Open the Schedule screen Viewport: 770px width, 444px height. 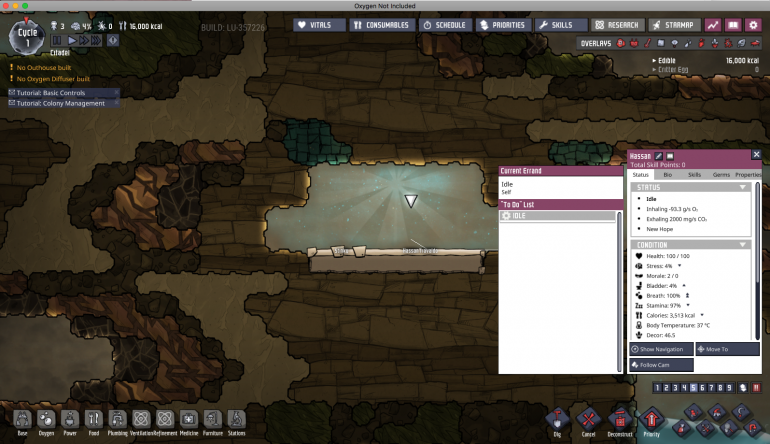[445, 25]
